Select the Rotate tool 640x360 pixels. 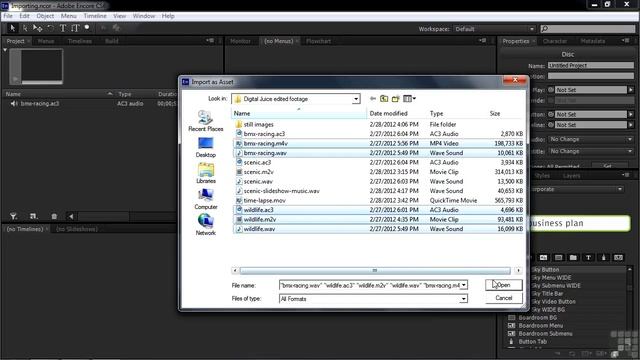[50, 28]
